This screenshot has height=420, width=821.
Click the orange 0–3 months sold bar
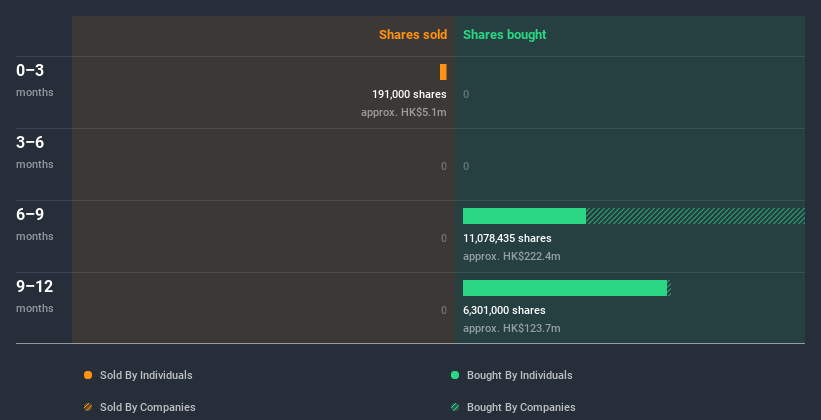(x=443, y=72)
